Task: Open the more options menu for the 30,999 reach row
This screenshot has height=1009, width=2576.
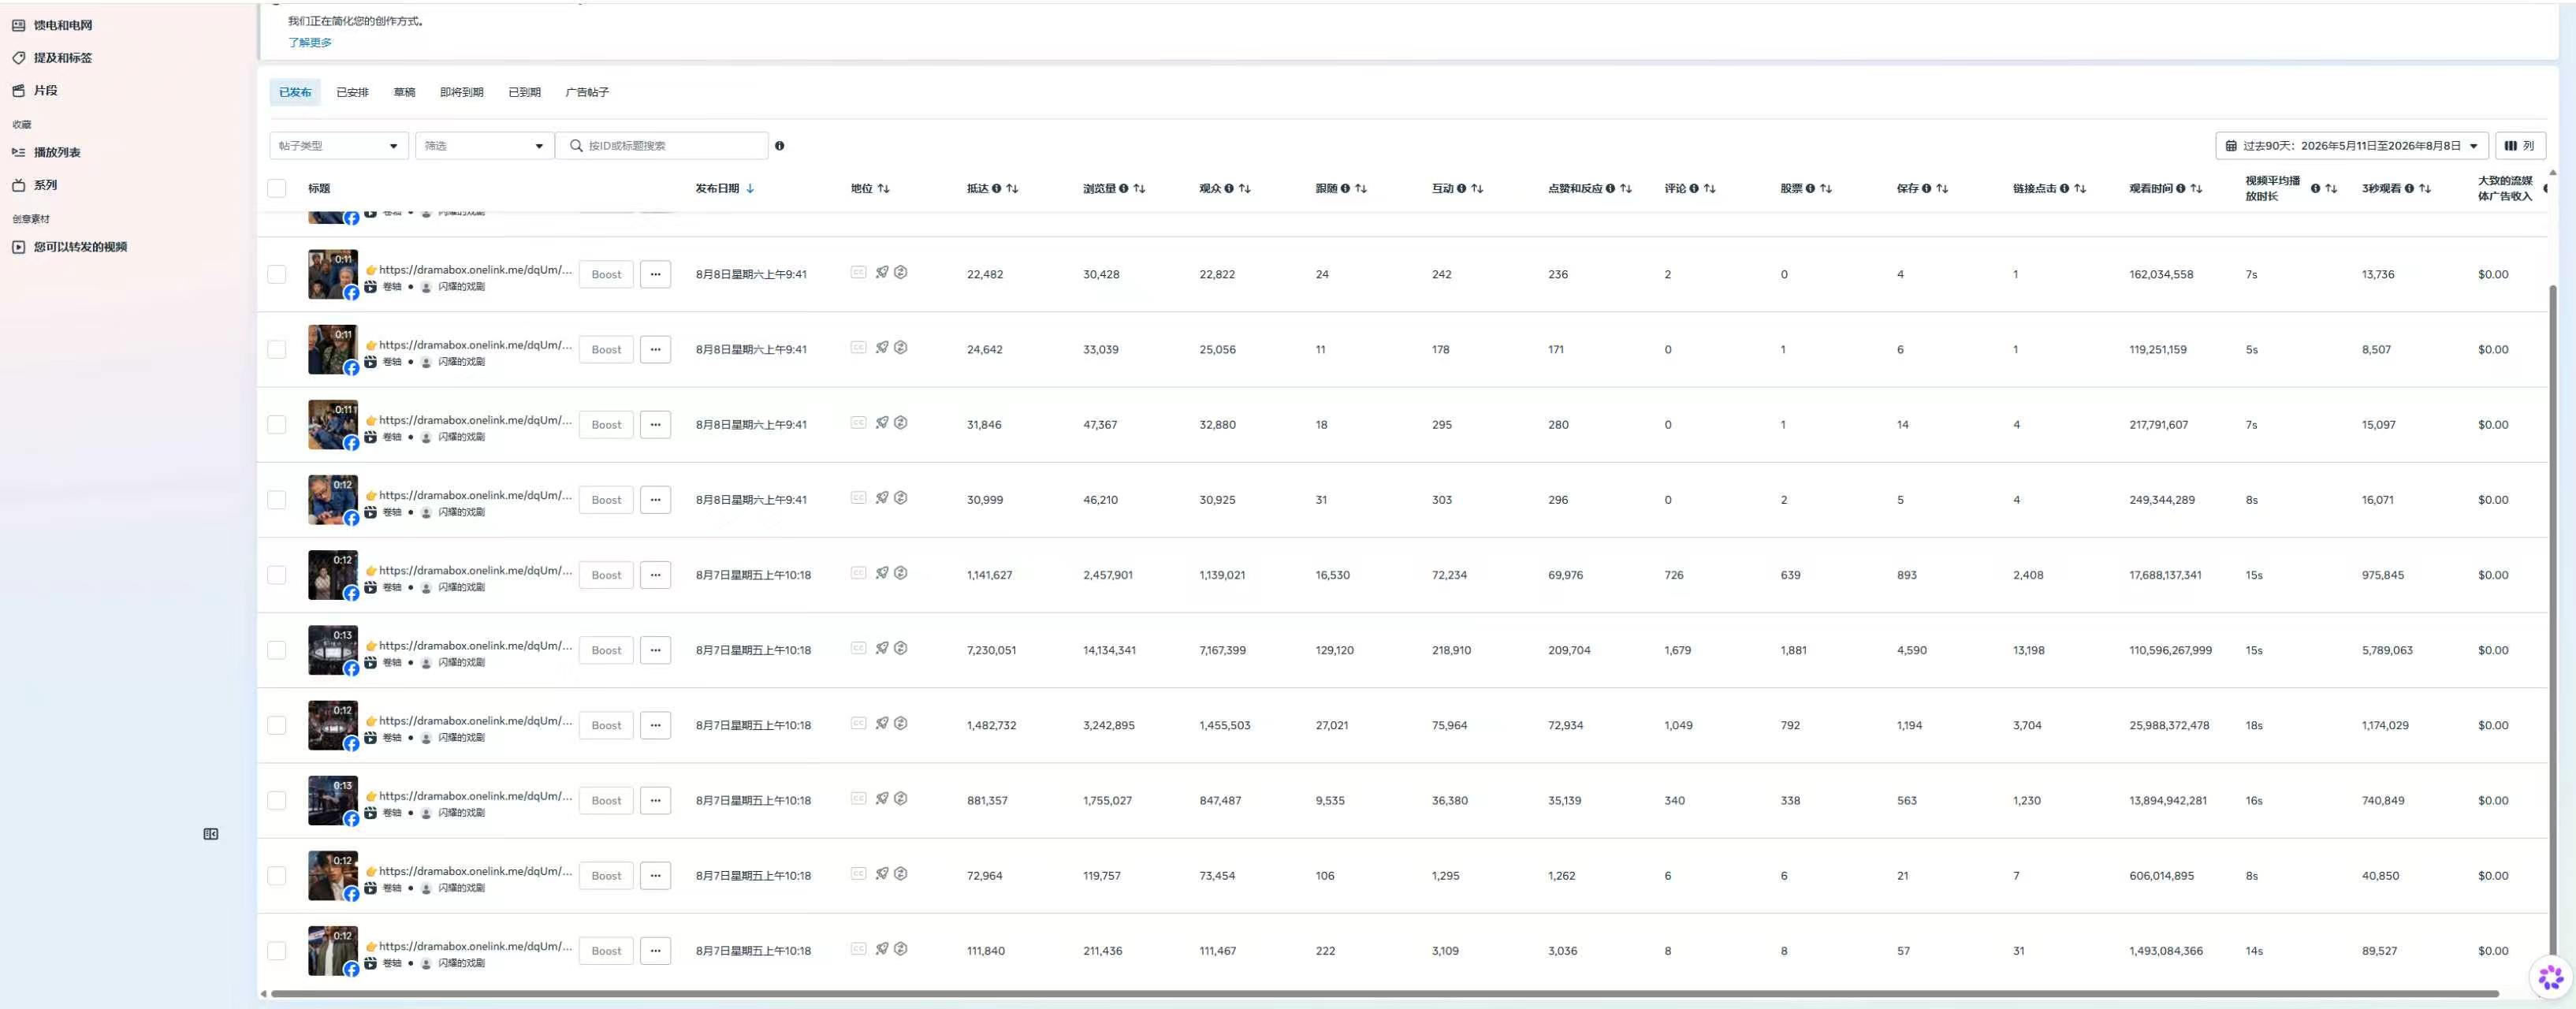Action: click(656, 499)
